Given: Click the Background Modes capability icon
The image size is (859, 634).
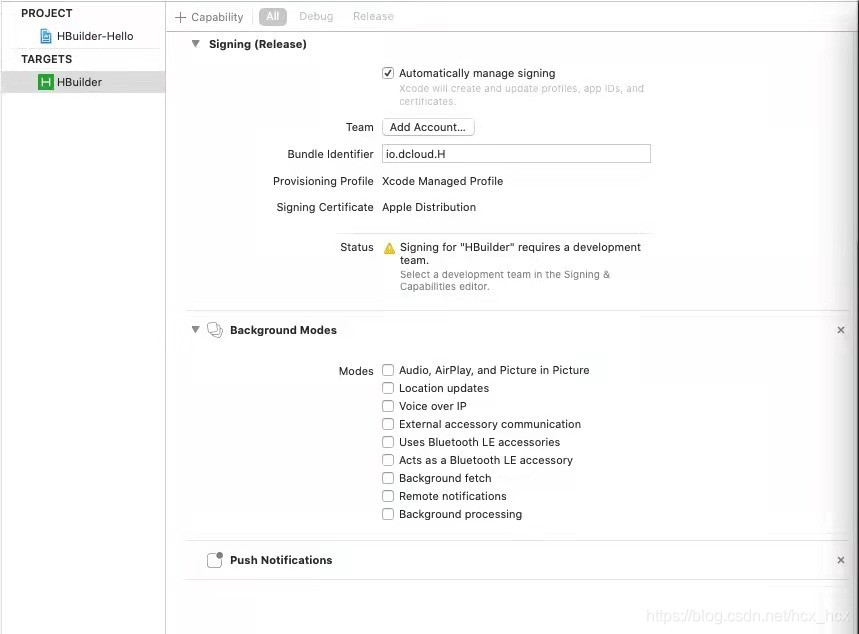Looking at the screenshot, I should point(215,330).
